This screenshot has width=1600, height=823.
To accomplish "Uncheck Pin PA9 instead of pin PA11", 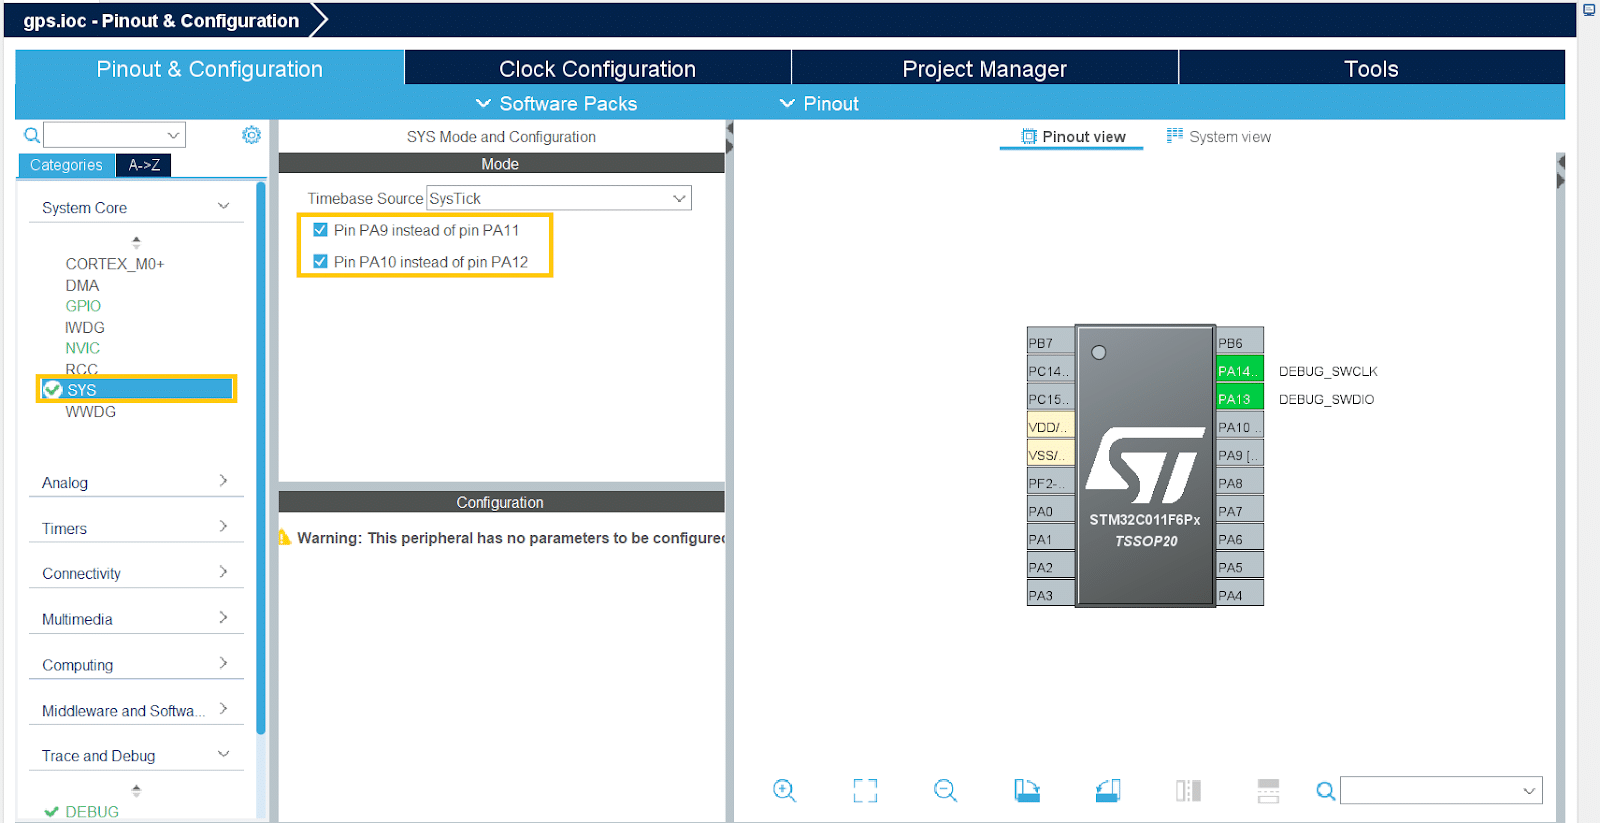I will point(321,230).
